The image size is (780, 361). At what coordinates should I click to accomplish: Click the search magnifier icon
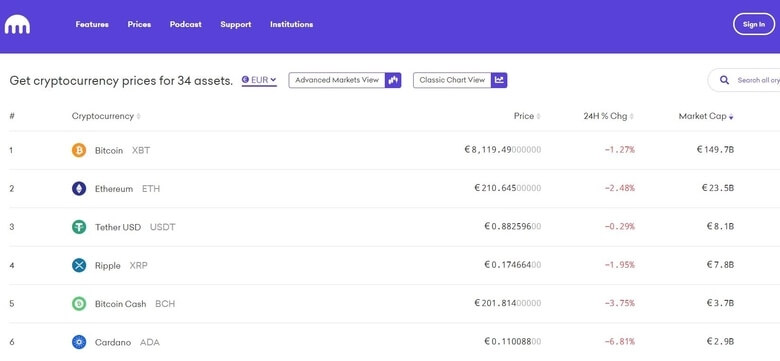click(724, 80)
